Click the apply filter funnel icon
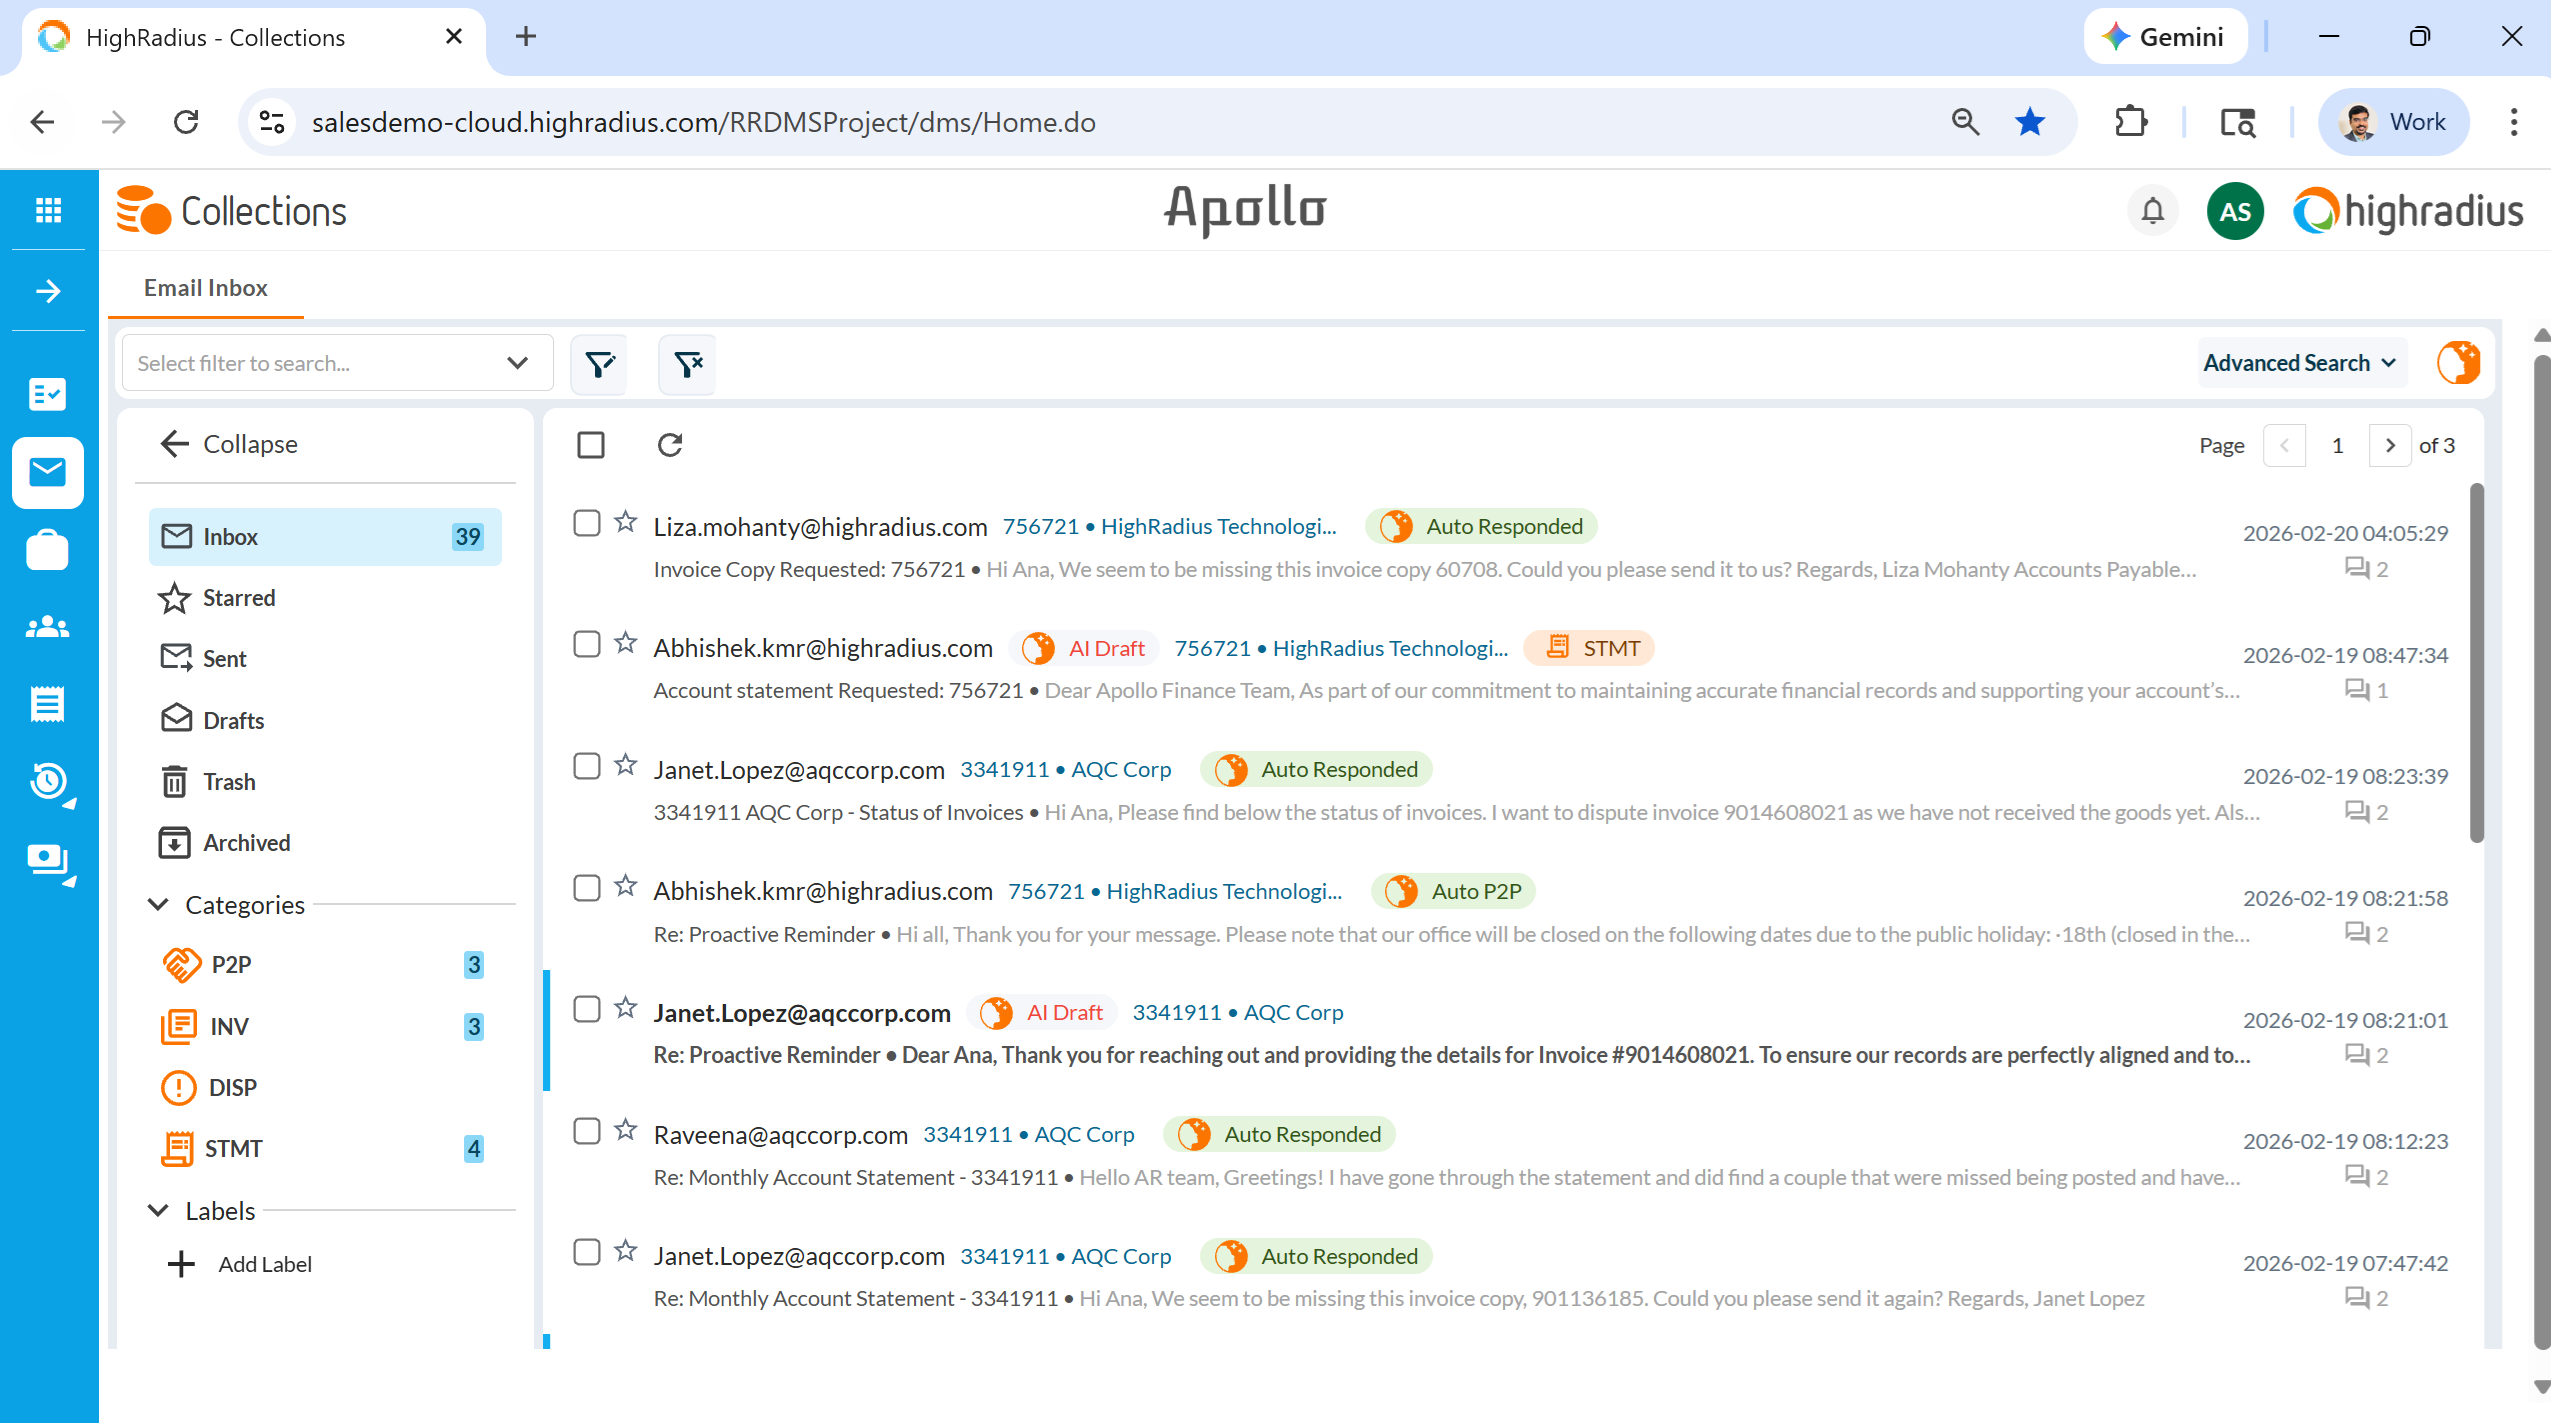This screenshot has width=2551, height=1423. tap(599, 364)
